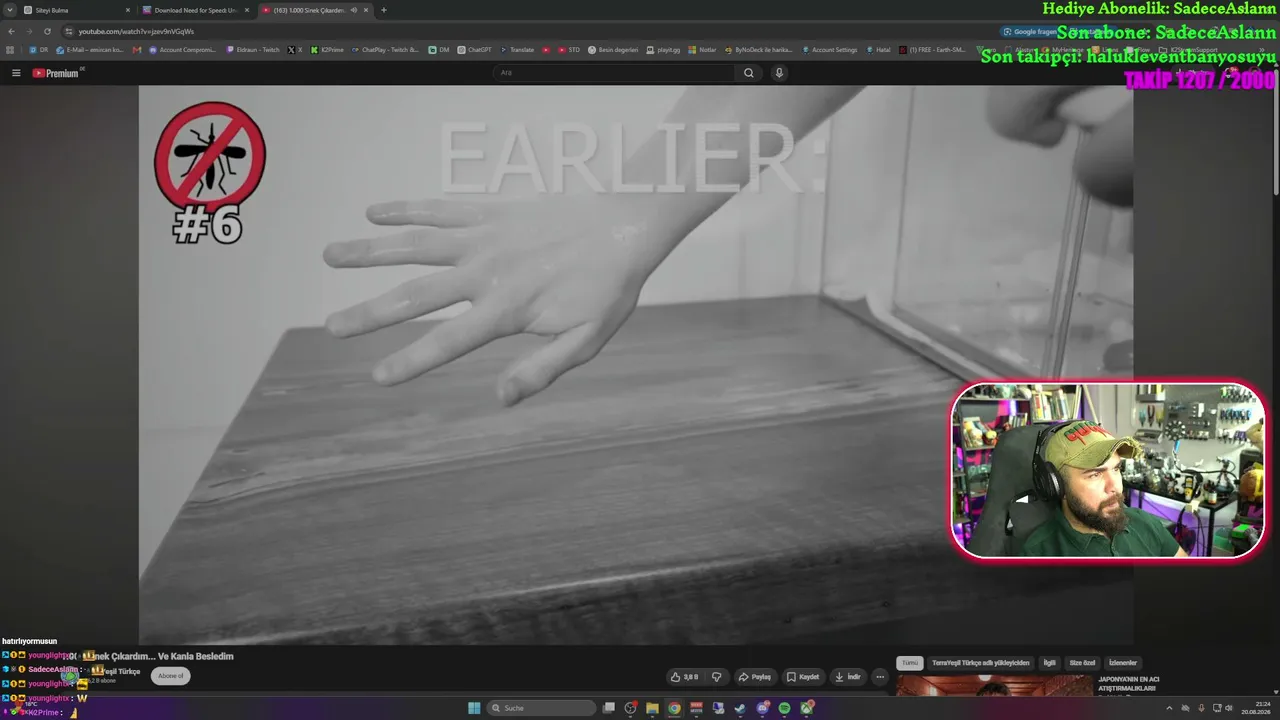1280x720 pixels.
Task: Open a new browser tab
Action: (x=384, y=10)
